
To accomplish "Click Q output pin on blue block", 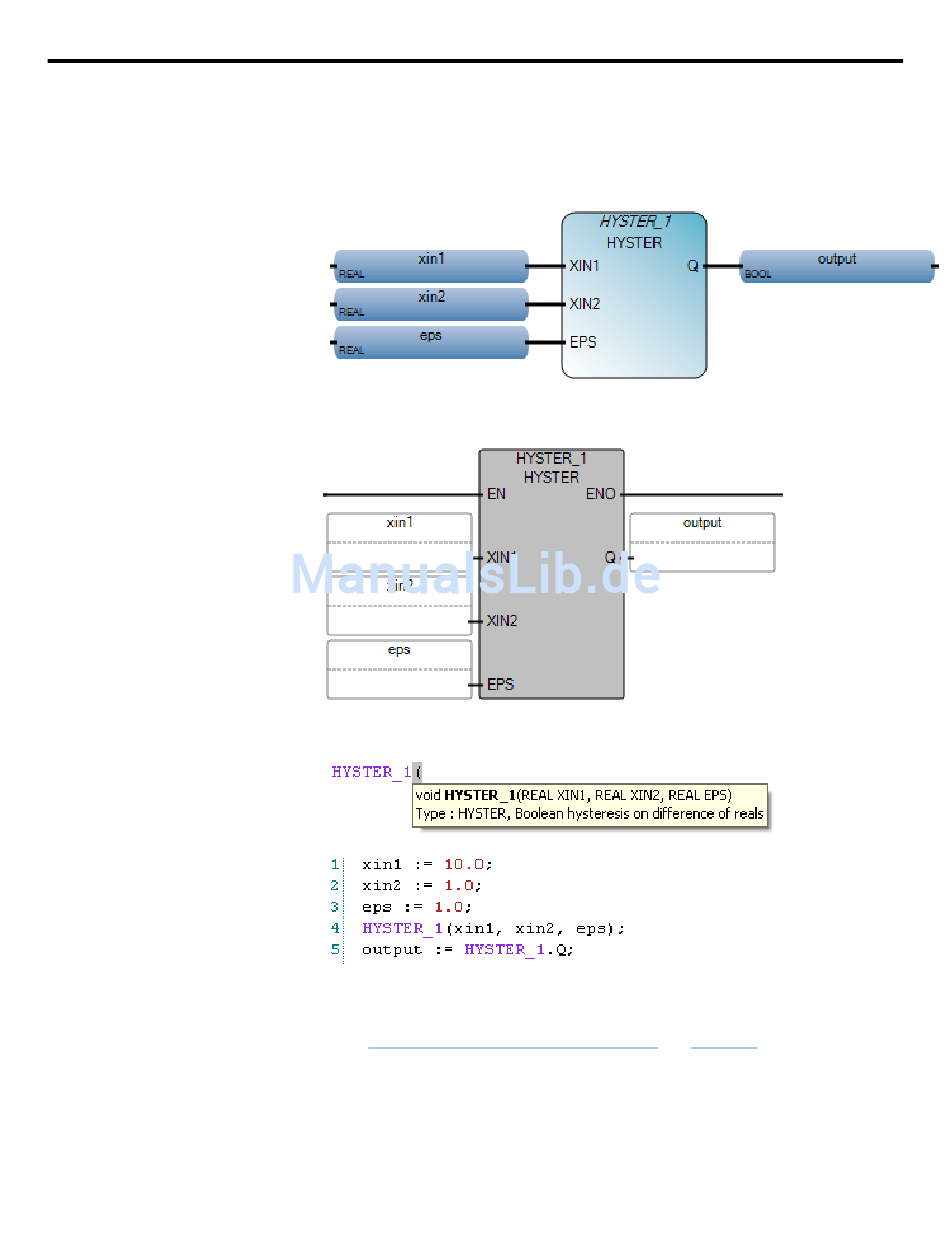I will (693, 266).
